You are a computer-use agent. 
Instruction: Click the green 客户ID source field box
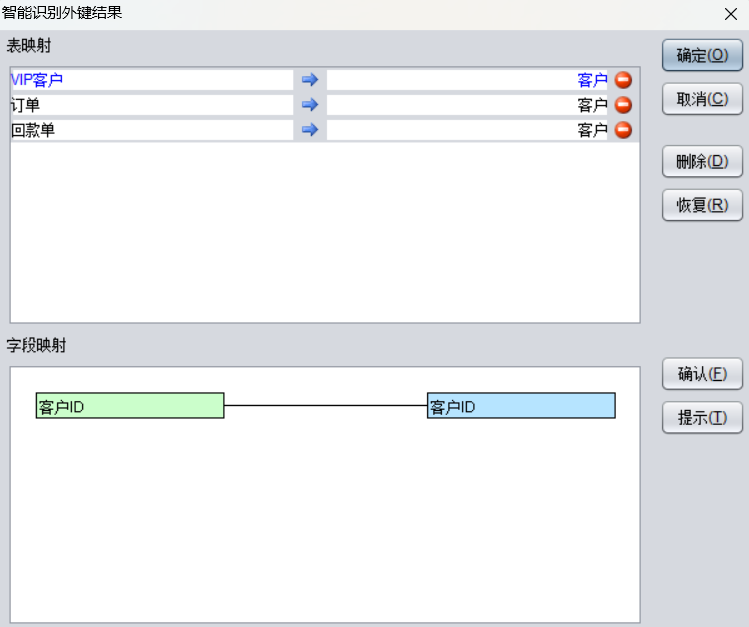point(130,406)
